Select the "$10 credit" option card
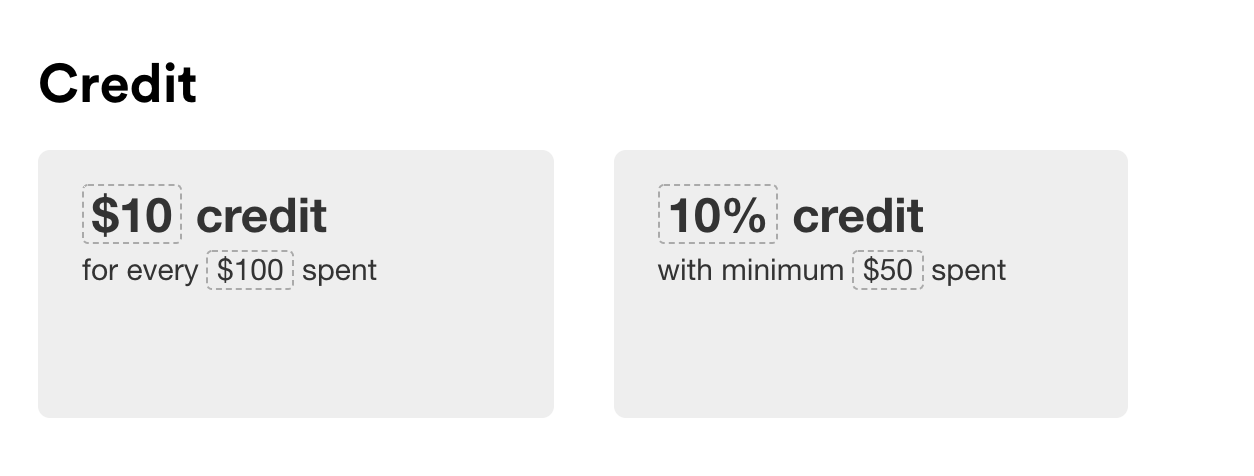1254x476 pixels. [296, 284]
